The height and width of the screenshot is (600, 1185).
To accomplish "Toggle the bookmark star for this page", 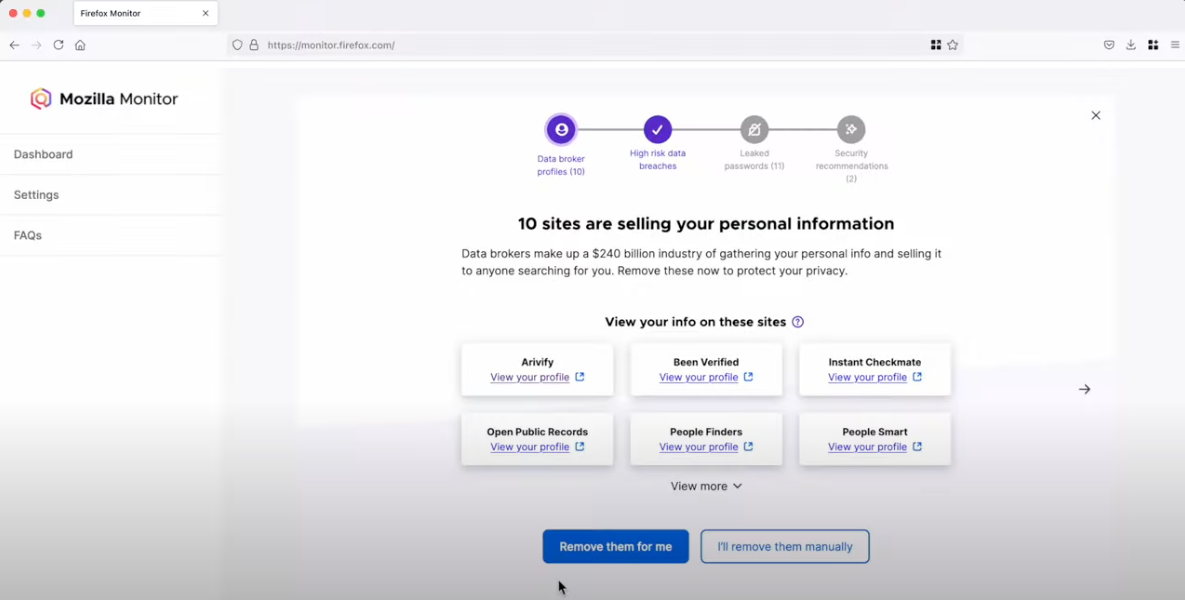I will click(x=951, y=45).
